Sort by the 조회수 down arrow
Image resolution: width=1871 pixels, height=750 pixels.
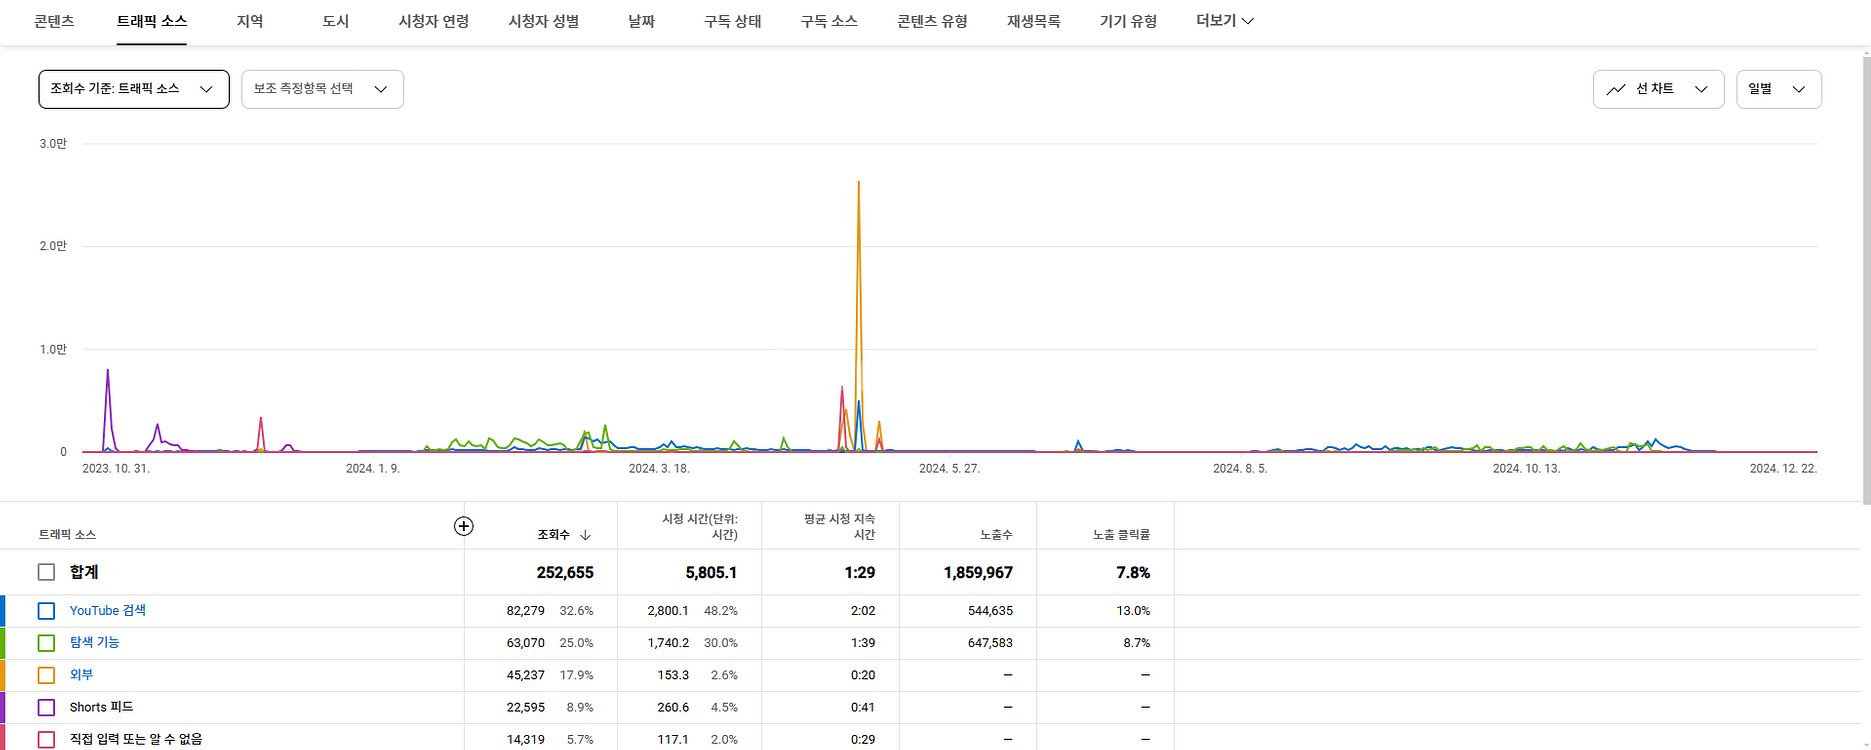pyautogui.click(x=585, y=535)
